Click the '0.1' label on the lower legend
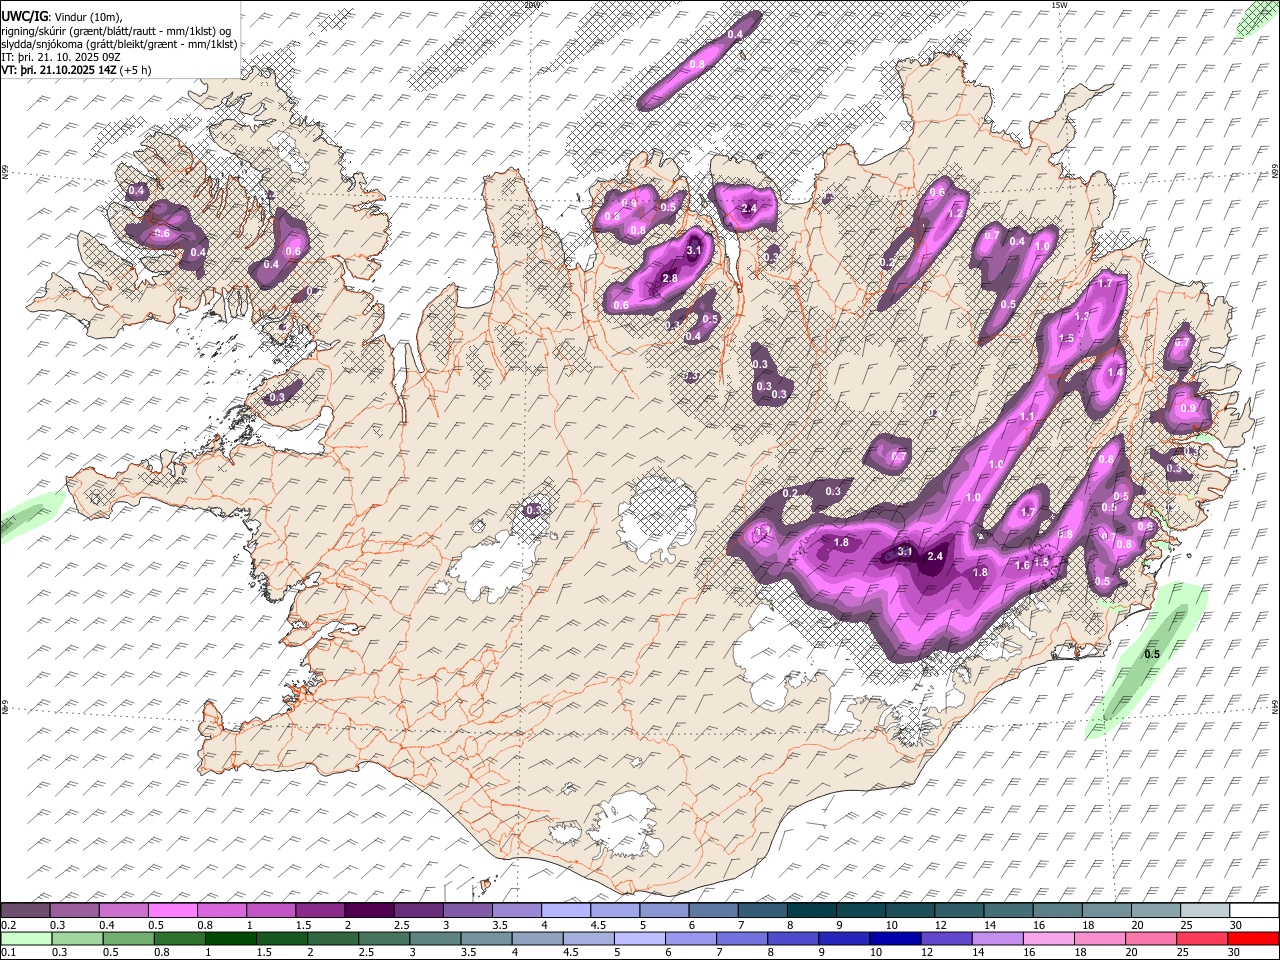The image size is (1280, 960). point(9,952)
